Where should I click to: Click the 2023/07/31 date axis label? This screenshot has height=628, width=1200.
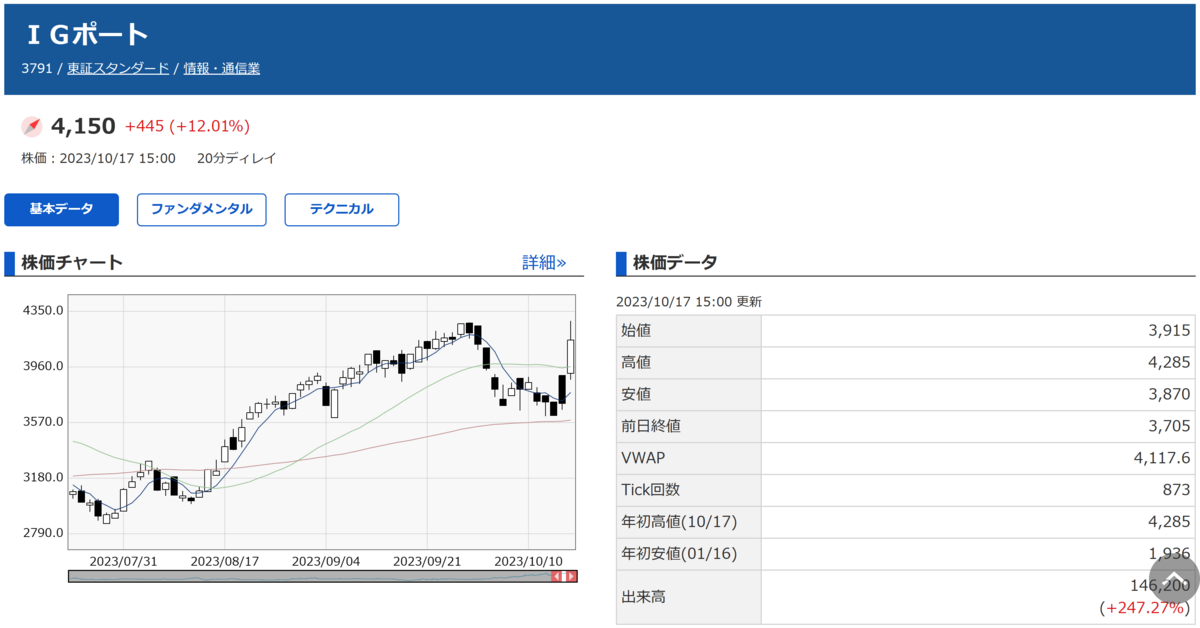(x=123, y=561)
